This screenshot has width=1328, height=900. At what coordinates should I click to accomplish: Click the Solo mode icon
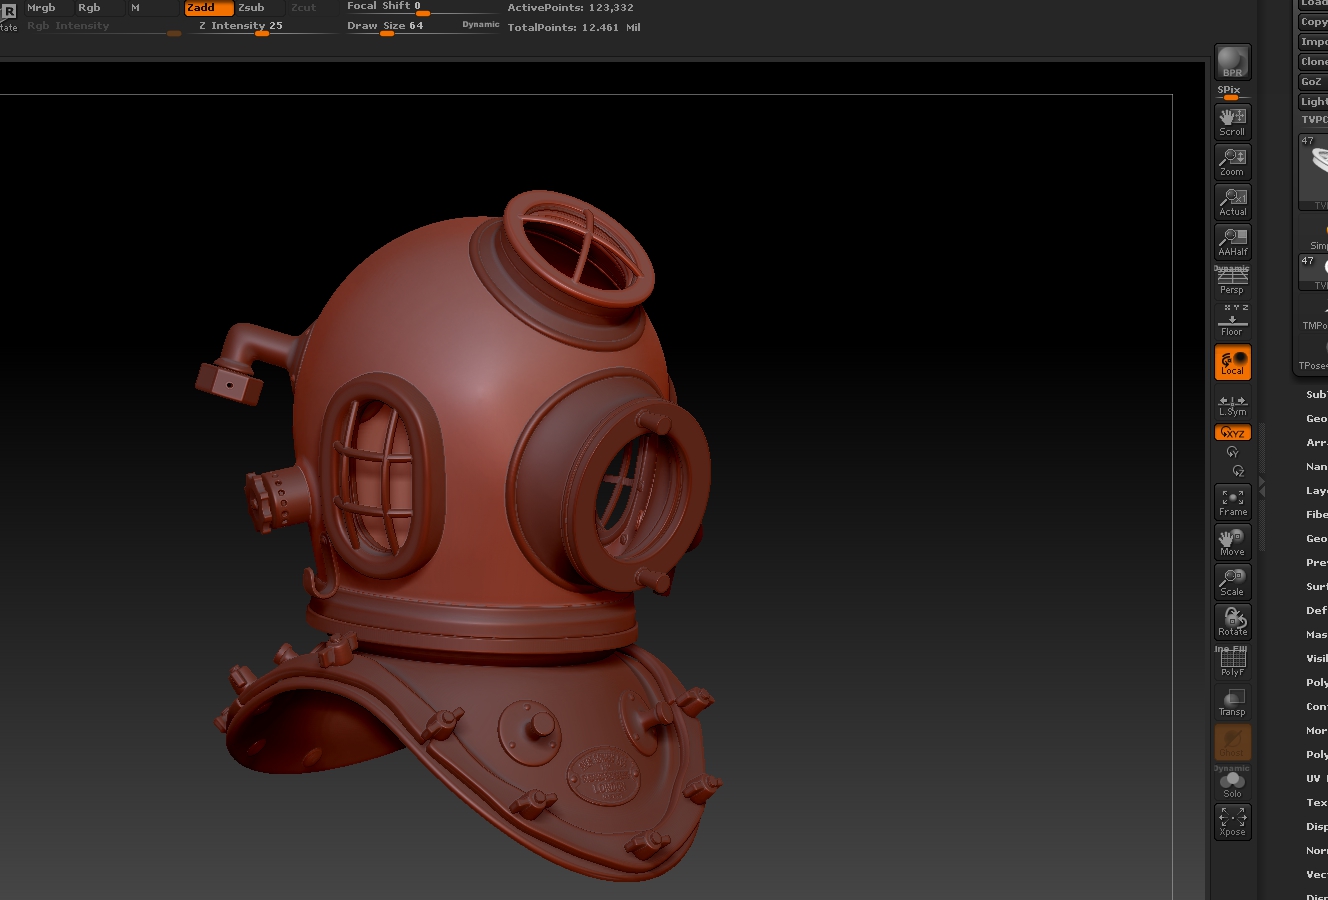[1232, 783]
